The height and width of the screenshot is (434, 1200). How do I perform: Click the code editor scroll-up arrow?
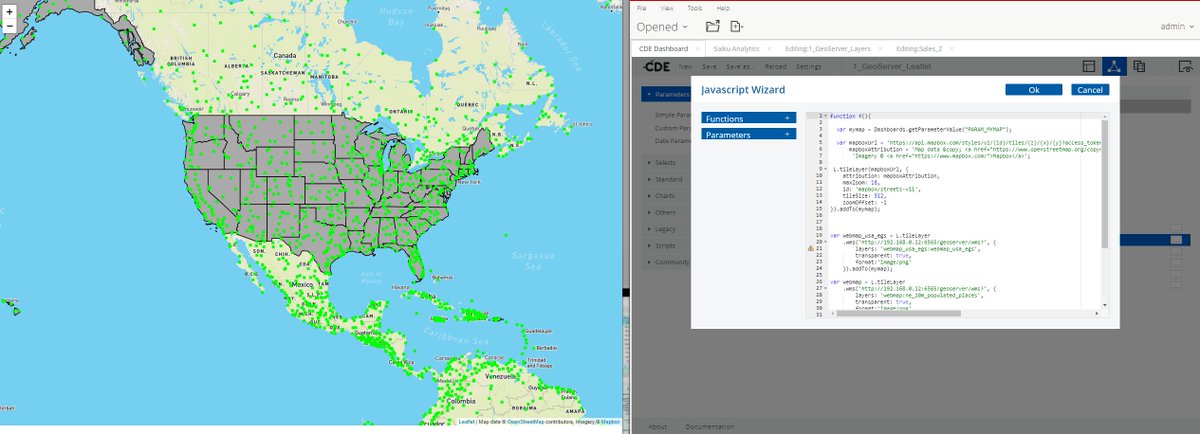coord(1106,116)
